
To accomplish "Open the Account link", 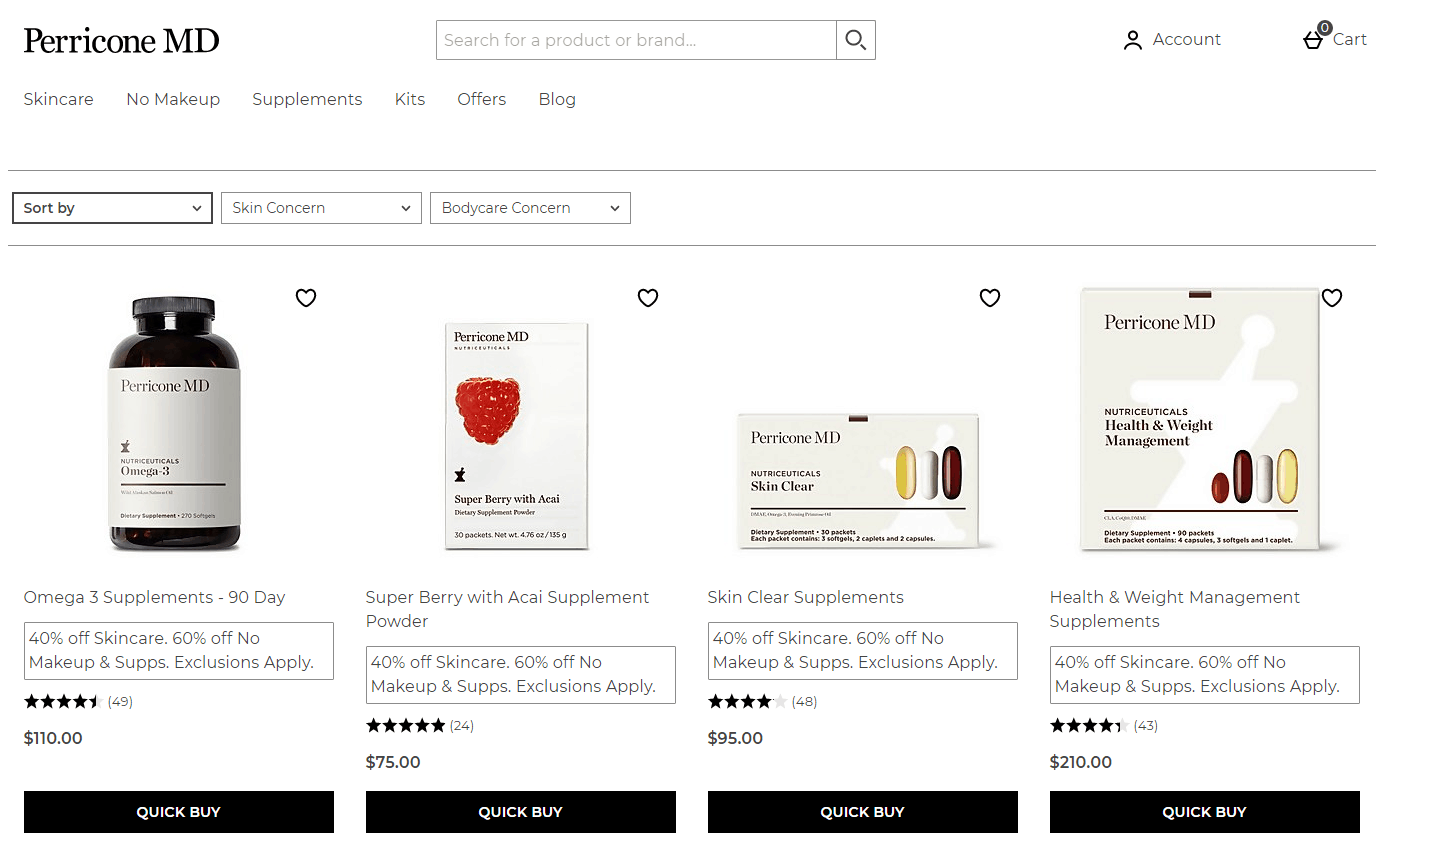I will coord(1172,40).
